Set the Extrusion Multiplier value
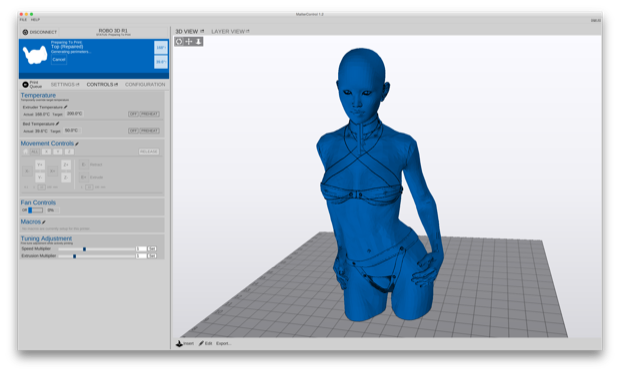 (x=152, y=256)
